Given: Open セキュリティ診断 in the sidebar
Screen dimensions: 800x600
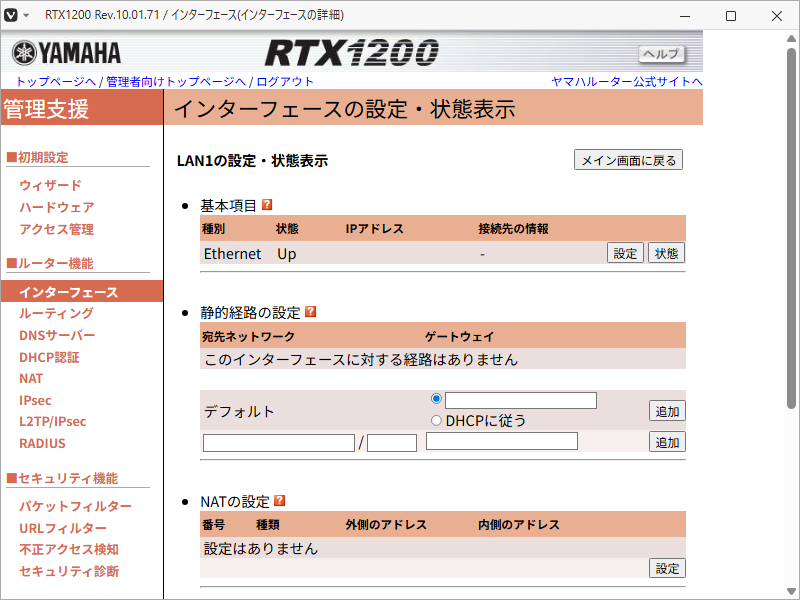Looking at the screenshot, I should click(x=69, y=571).
